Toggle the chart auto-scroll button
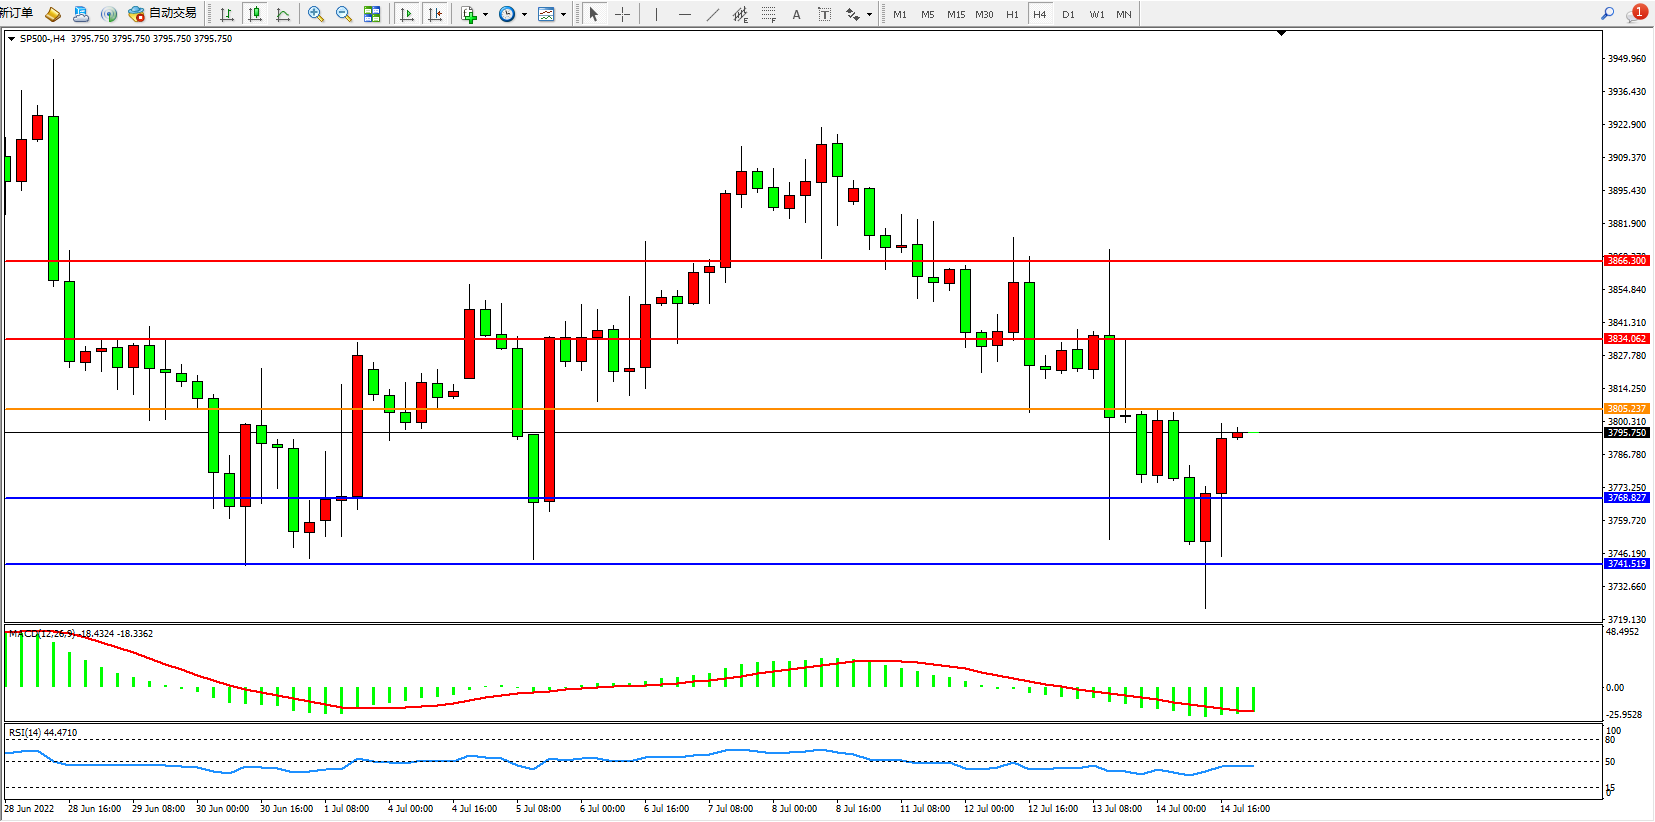1655x822 pixels. 407,14
